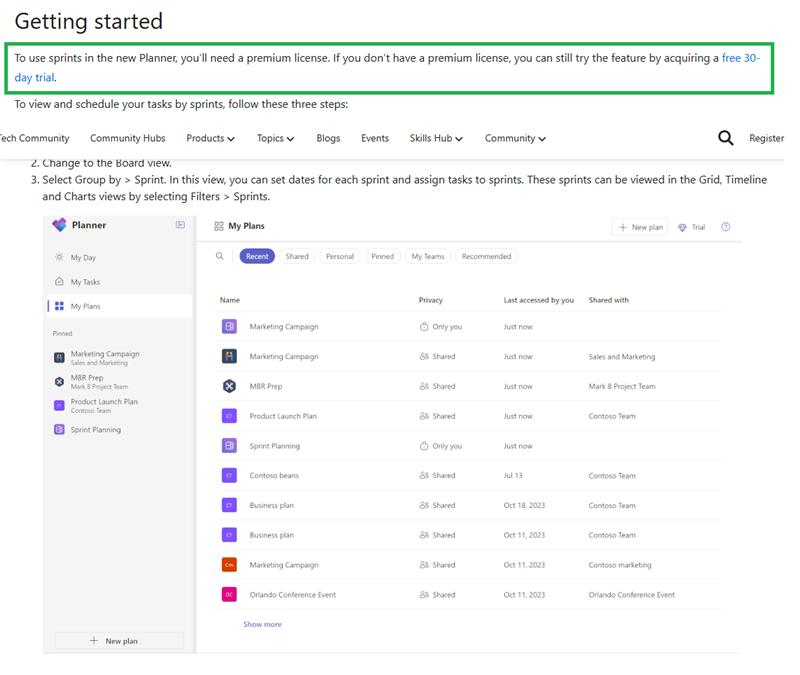The image size is (800, 675).
Task: Click the My Tasks icon in sidebar
Action: [59, 282]
